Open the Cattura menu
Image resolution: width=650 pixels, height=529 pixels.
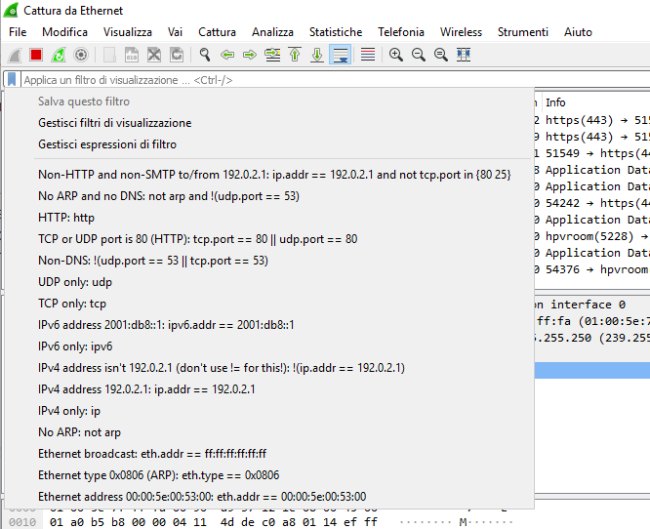(x=217, y=32)
